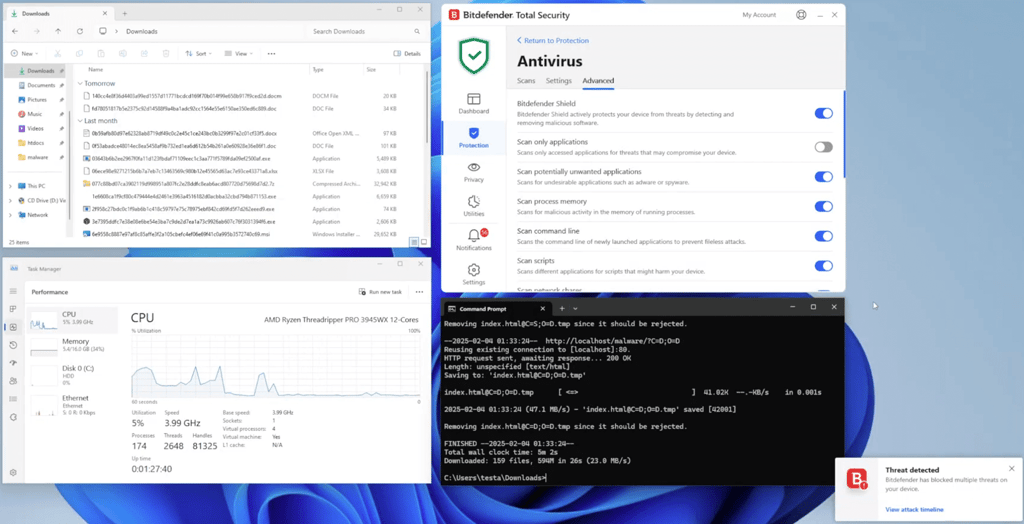The width and height of the screenshot is (1024, 524).
Task: Open Bitdefender Utilities section
Action: coord(473,206)
